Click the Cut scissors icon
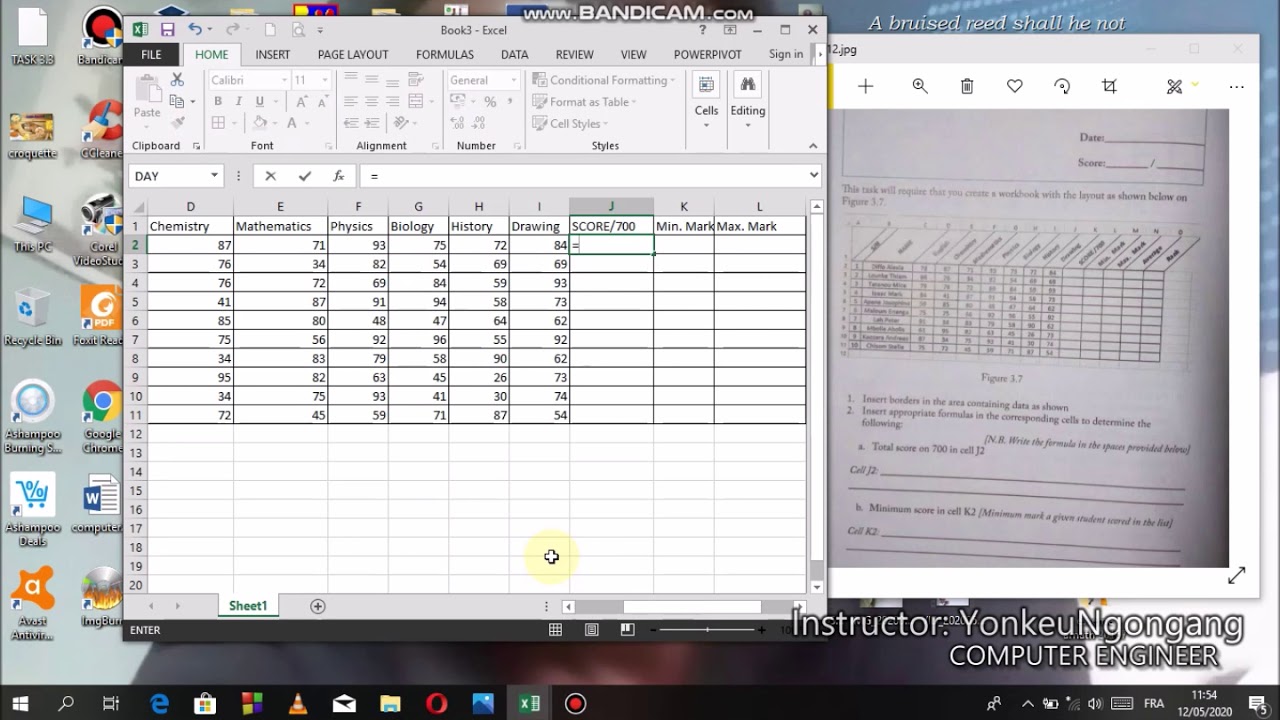 tap(178, 80)
